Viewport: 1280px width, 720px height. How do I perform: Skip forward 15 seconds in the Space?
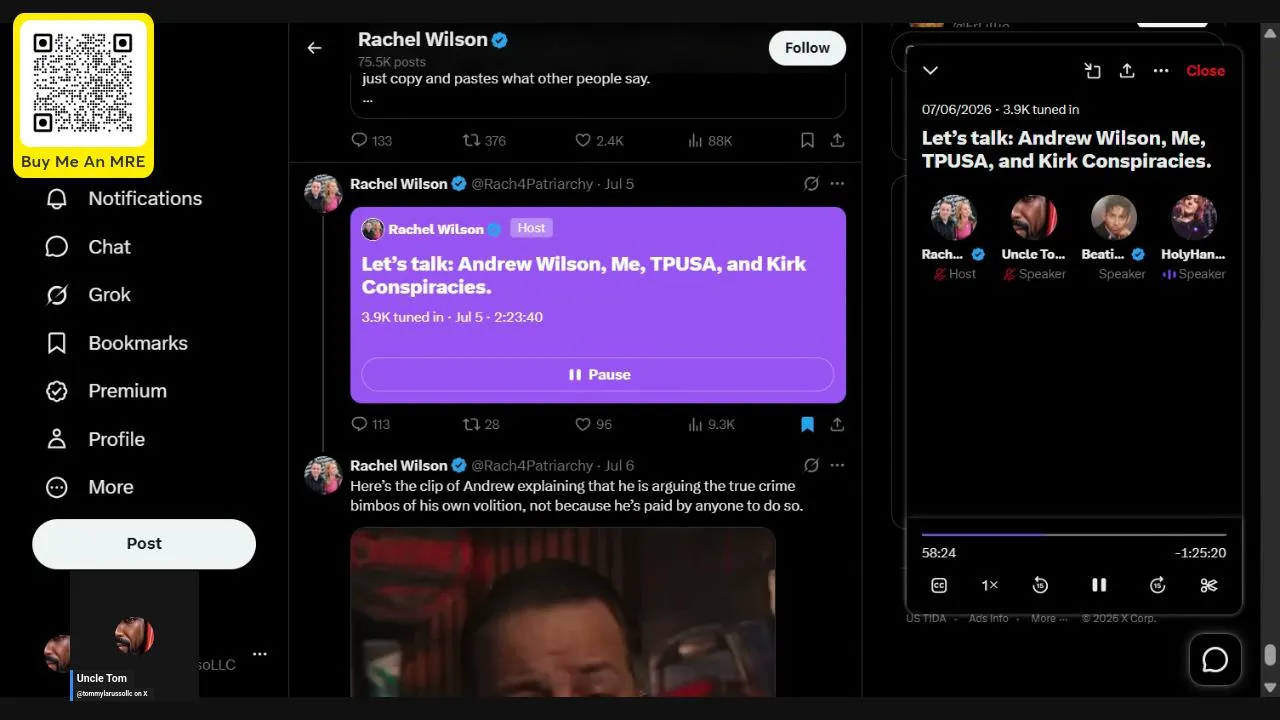[1158, 586]
